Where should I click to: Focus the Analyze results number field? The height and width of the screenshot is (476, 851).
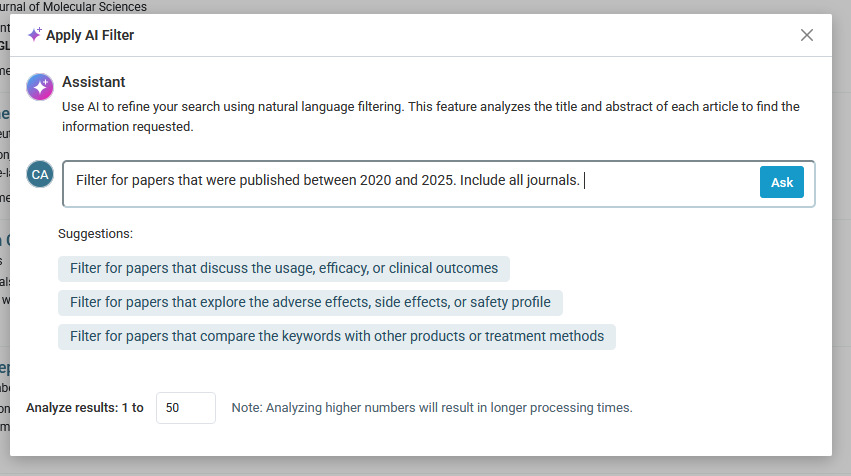(x=185, y=408)
